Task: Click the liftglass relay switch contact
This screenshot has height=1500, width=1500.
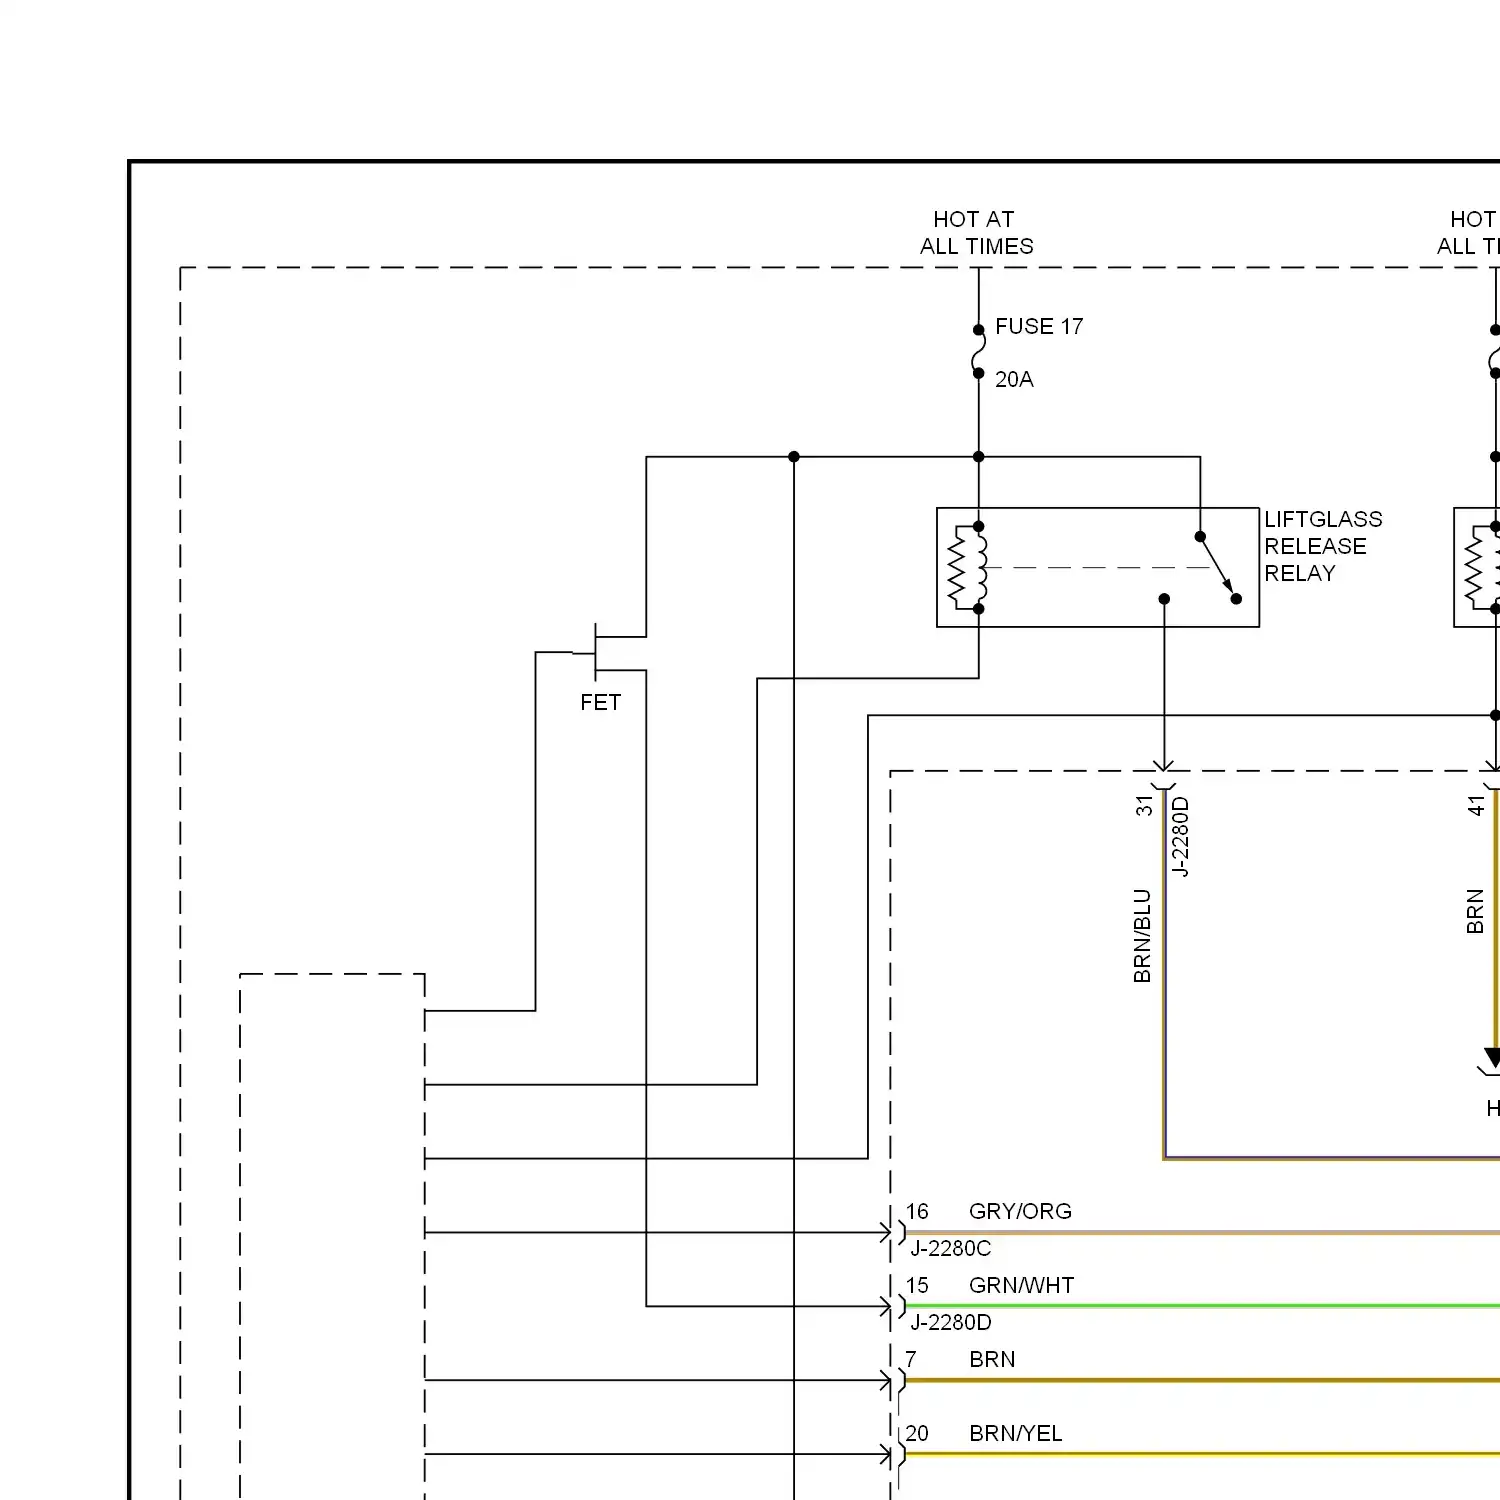Action: pyautogui.click(x=1218, y=568)
